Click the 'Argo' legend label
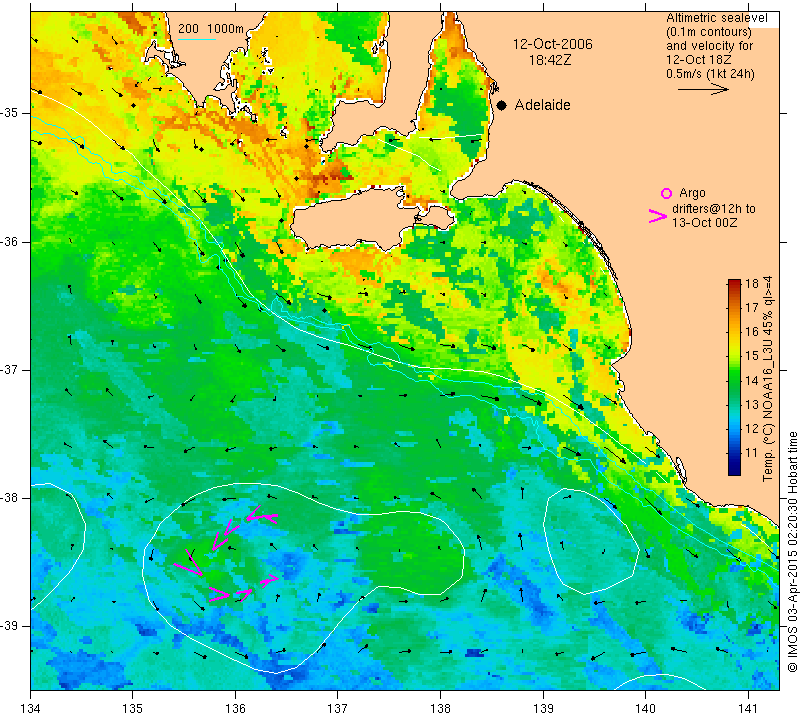Viewport: 800px width, 720px height. point(692,193)
